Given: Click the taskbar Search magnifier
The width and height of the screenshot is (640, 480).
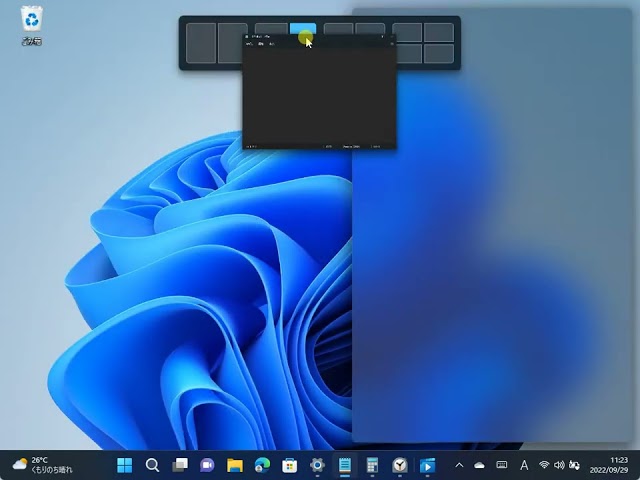Looking at the screenshot, I should (x=152, y=465).
